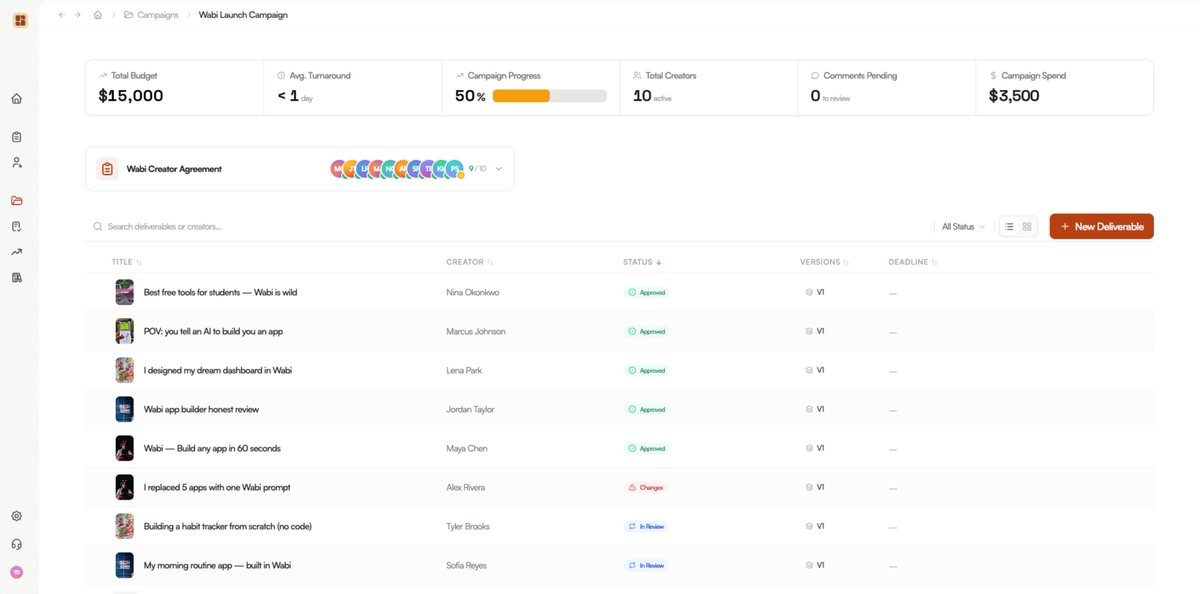Screen dimensions: 1200x594
Task: Click the search deliverables or creators field
Action: coord(510,227)
